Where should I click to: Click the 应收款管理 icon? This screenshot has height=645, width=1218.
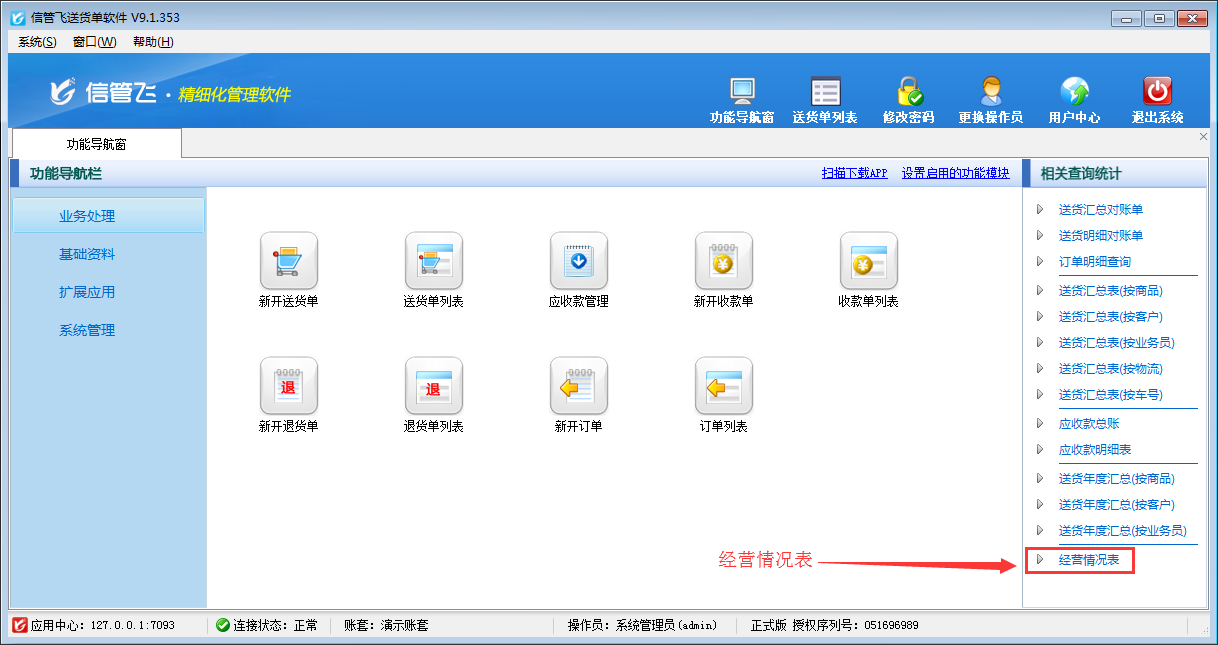click(x=578, y=262)
